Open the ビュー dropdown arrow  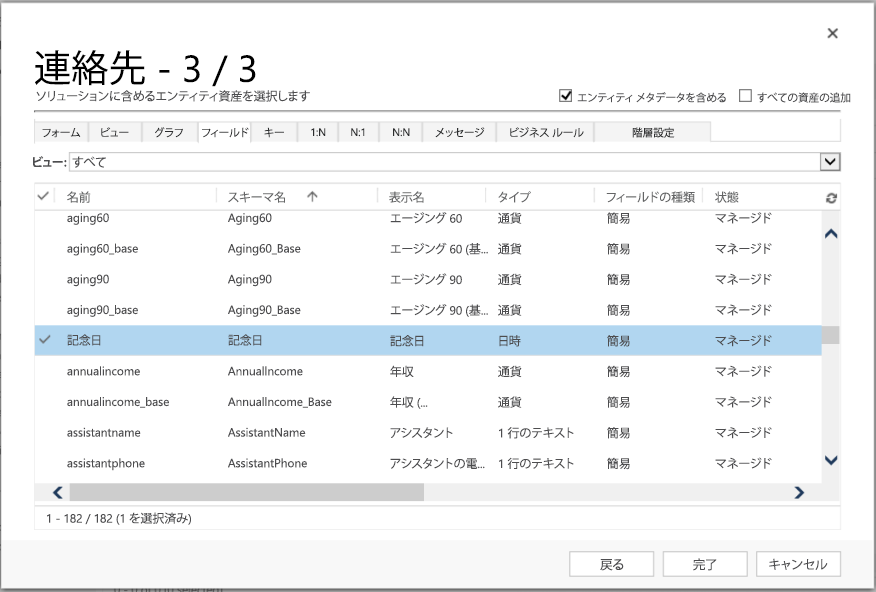830,162
